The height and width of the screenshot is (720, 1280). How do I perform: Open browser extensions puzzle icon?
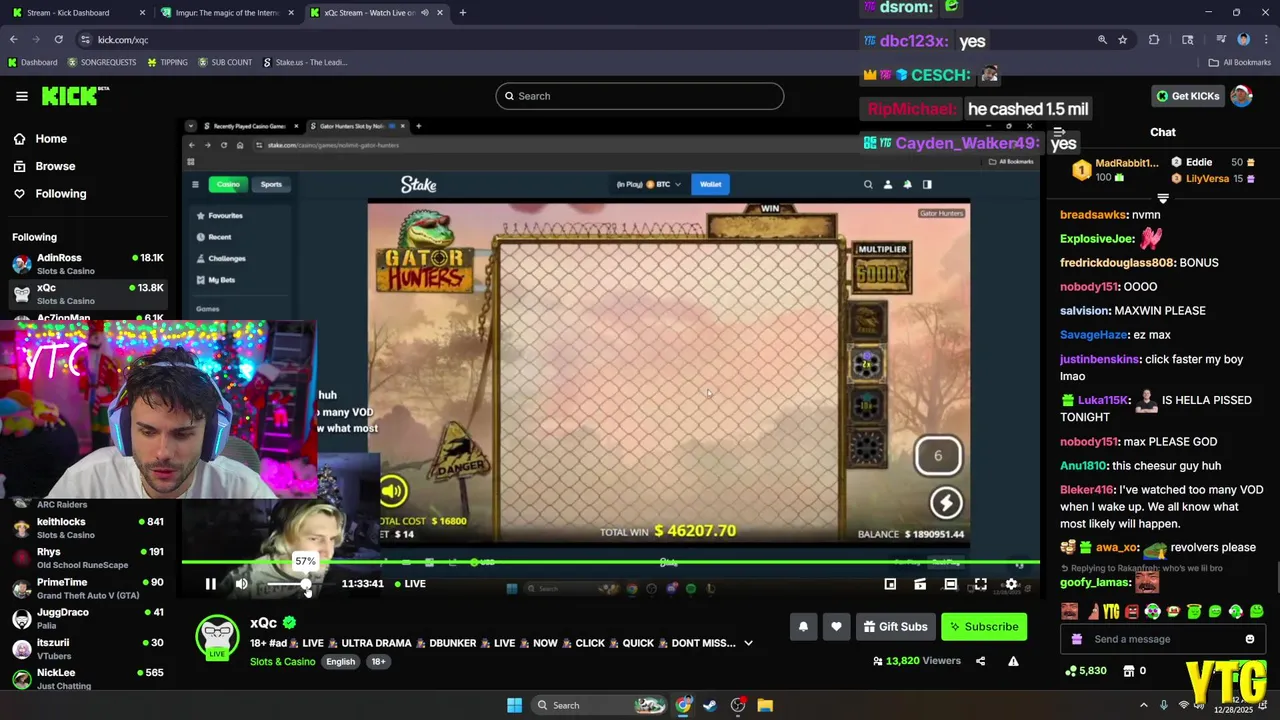(1154, 40)
